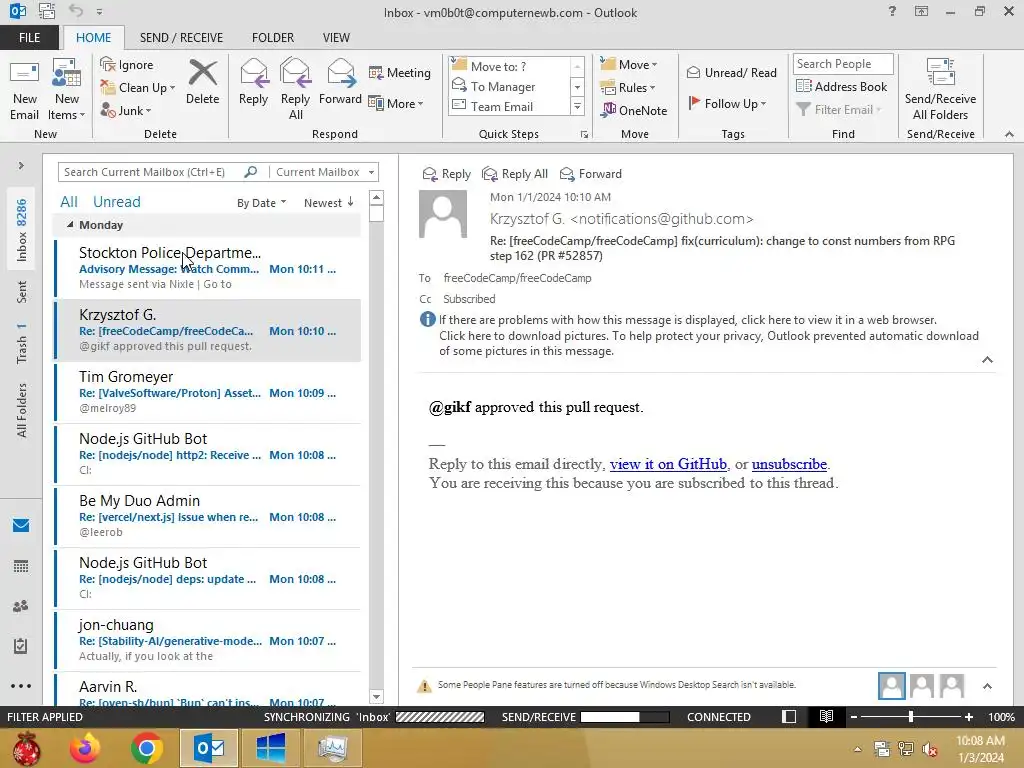Click the unsubscribe link
1024x768 pixels.
[x=789, y=464]
